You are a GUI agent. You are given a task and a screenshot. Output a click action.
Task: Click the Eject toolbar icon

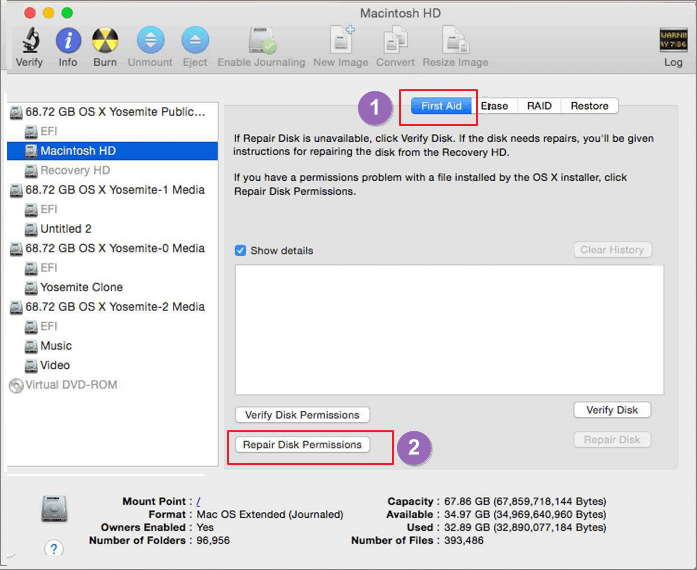tap(195, 41)
